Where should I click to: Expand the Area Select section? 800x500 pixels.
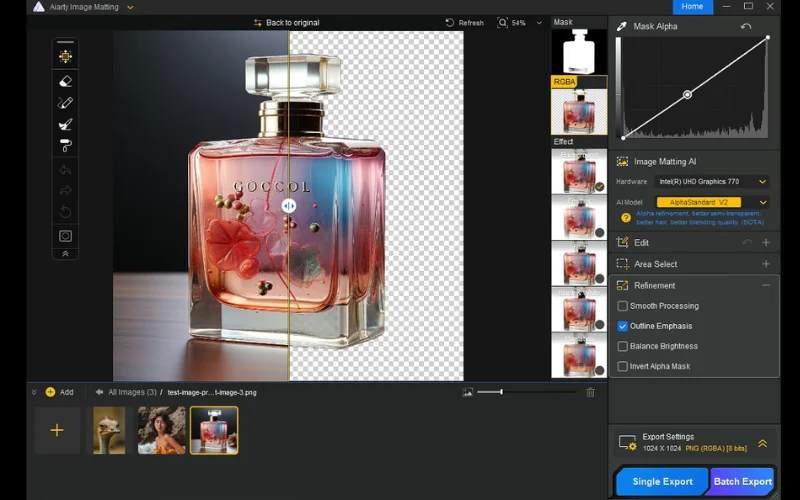tap(766, 264)
